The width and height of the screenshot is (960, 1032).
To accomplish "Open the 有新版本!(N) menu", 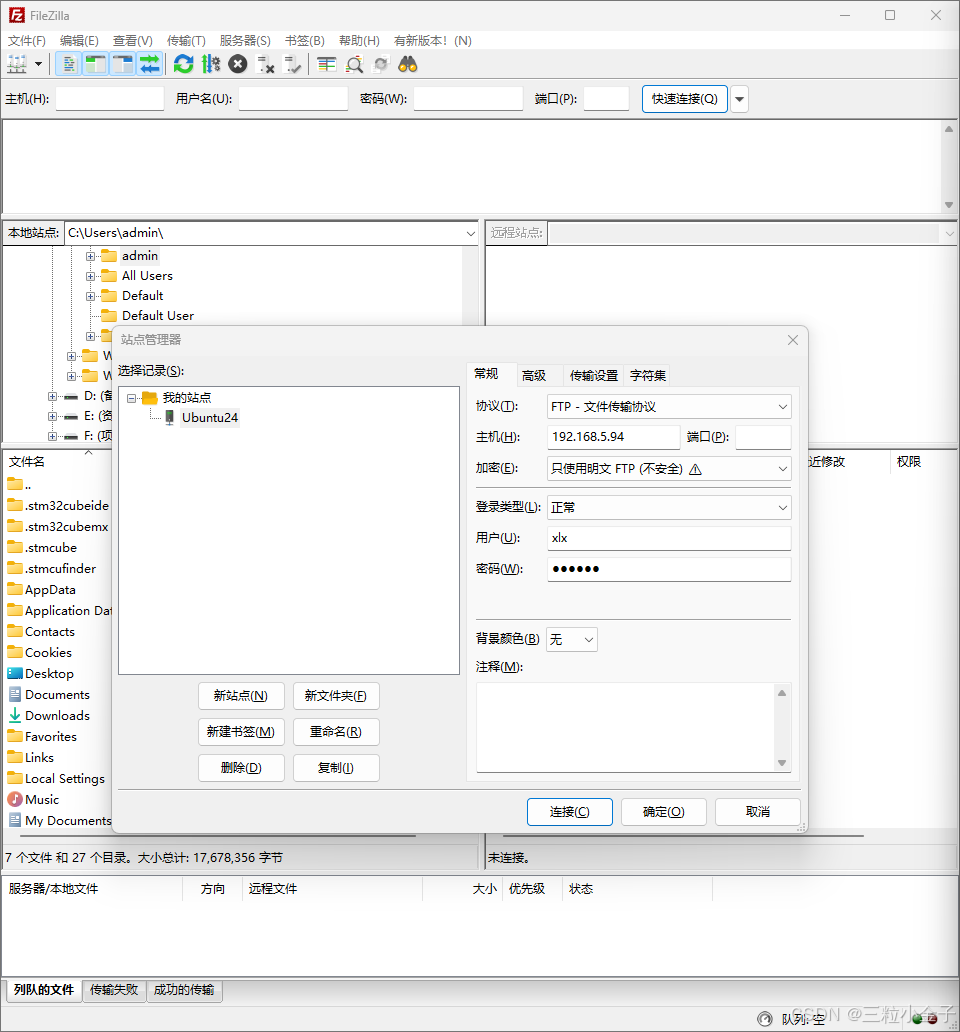I will 432,41.
